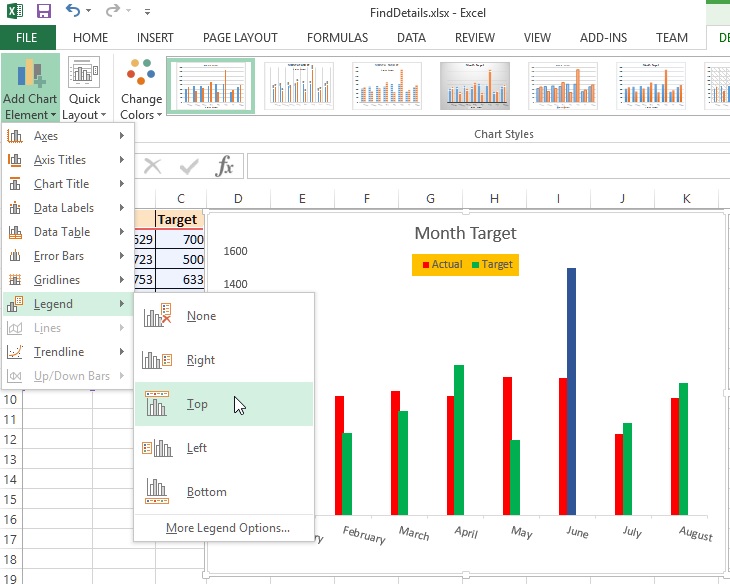Open More Legend Options
Image resolution: width=730 pixels, height=584 pixels.
tap(227, 528)
